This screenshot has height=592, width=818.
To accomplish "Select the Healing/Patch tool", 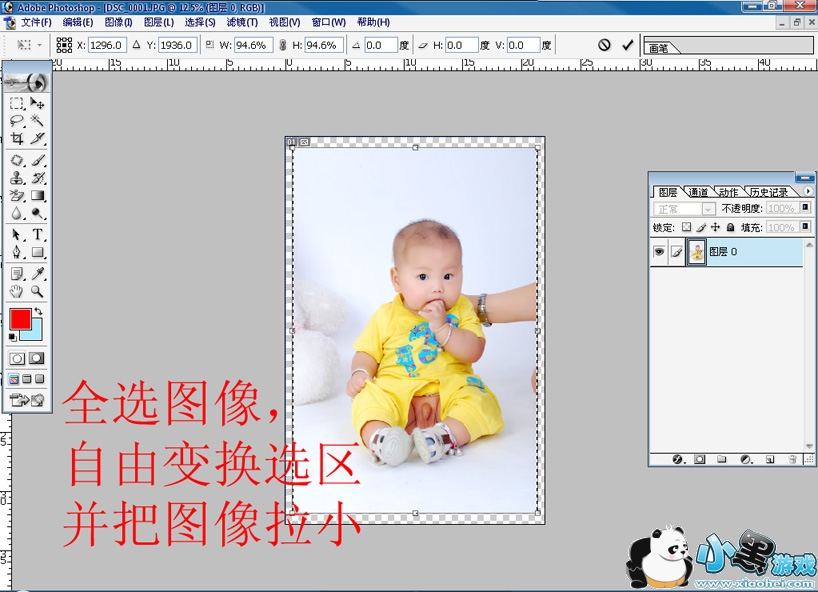I will point(17,160).
